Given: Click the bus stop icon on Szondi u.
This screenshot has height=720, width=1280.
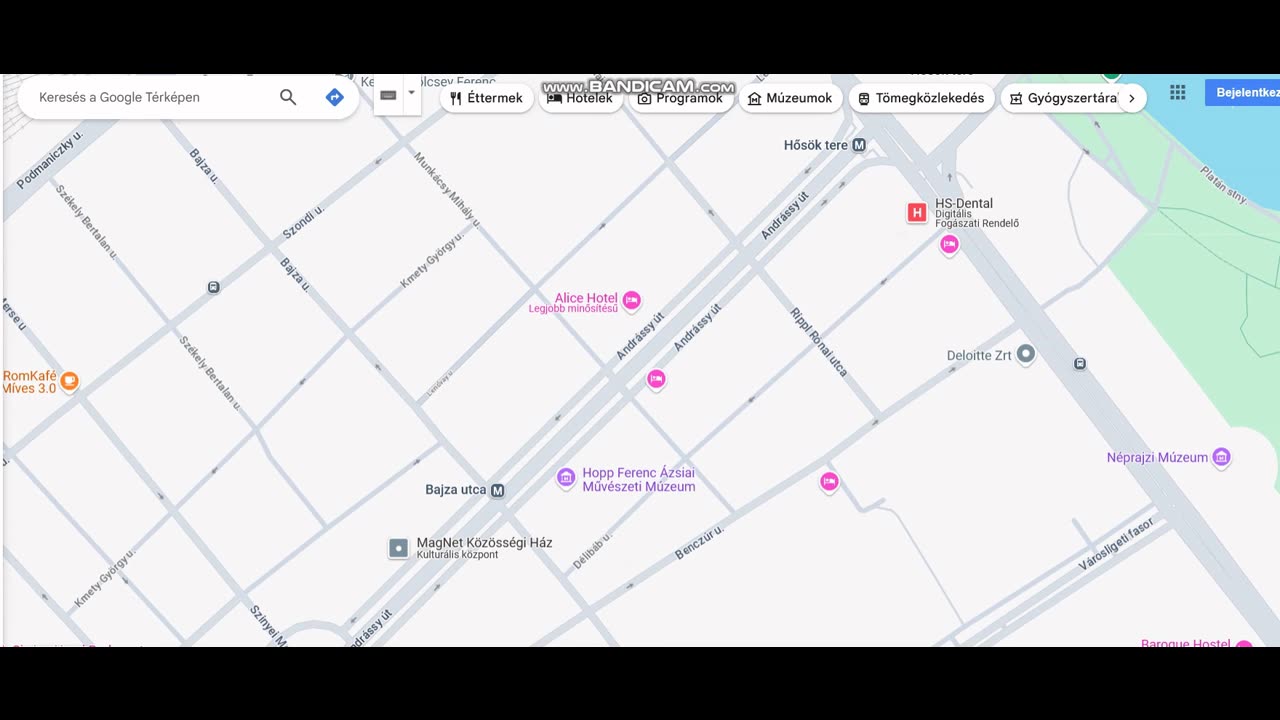Looking at the screenshot, I should 213,287.
